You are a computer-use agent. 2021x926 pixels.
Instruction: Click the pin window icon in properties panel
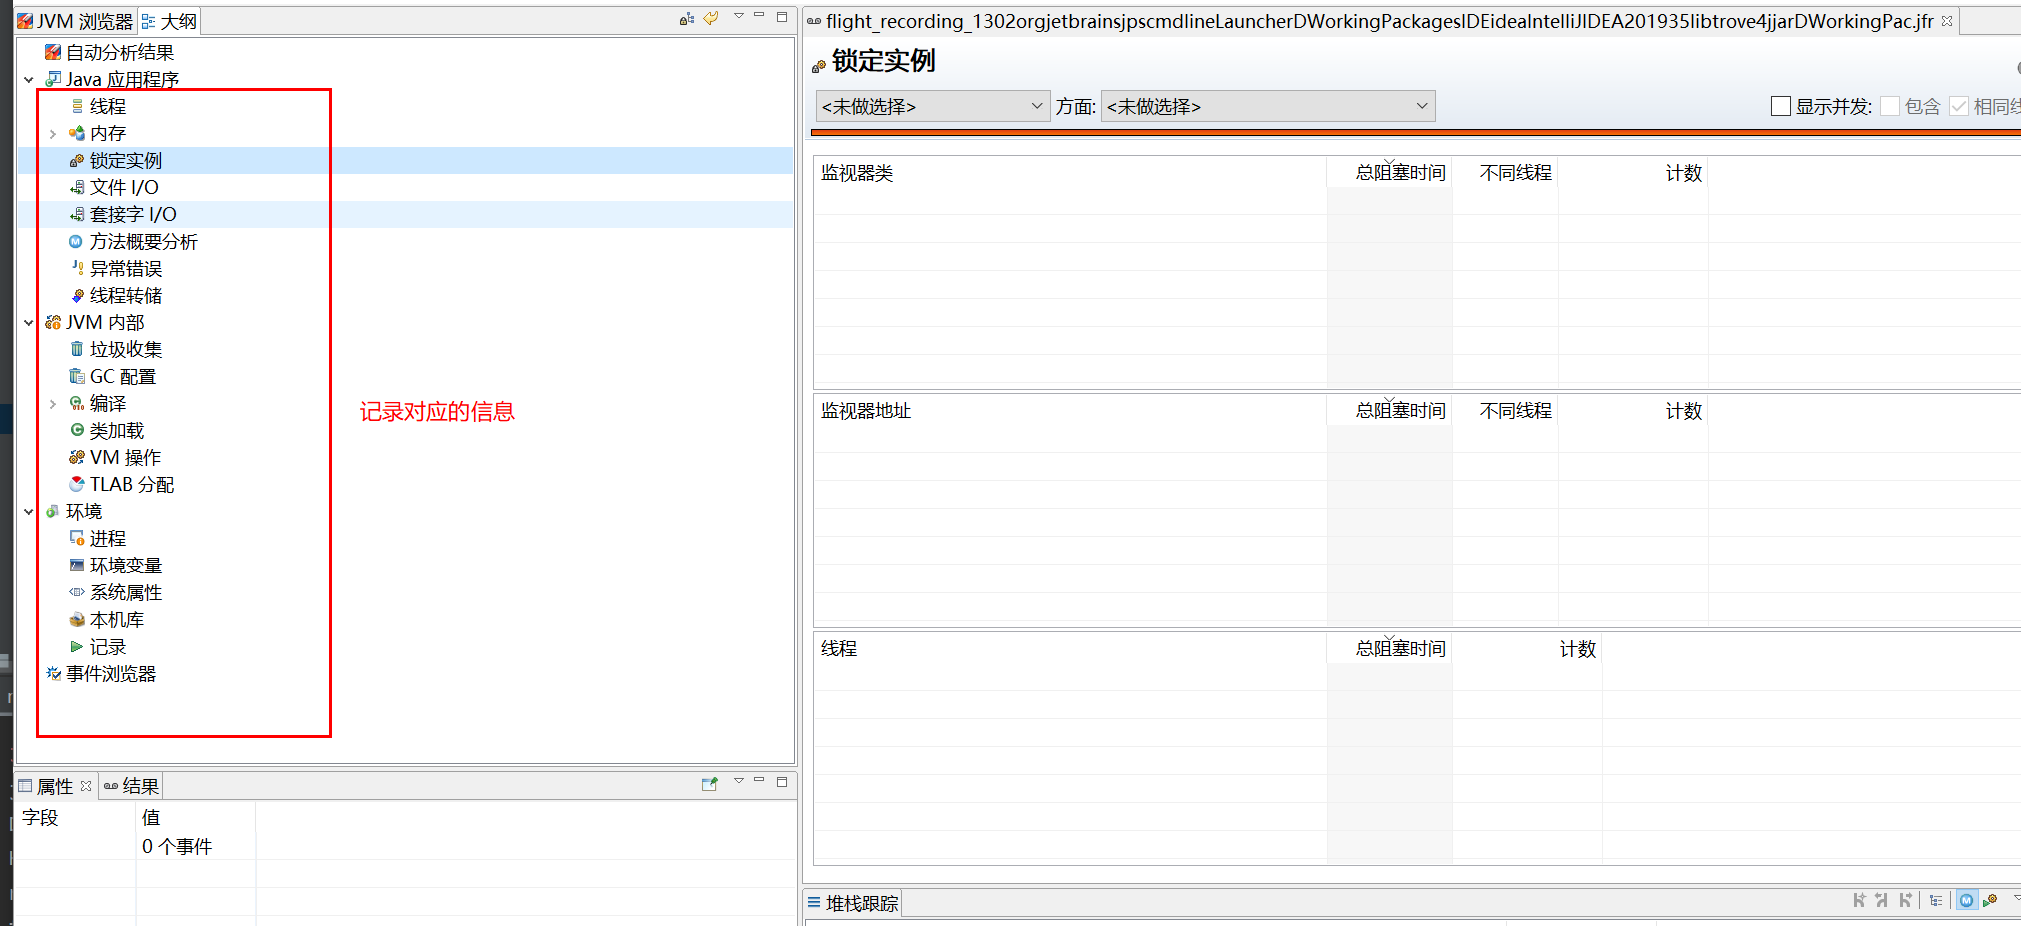[710, 784]
